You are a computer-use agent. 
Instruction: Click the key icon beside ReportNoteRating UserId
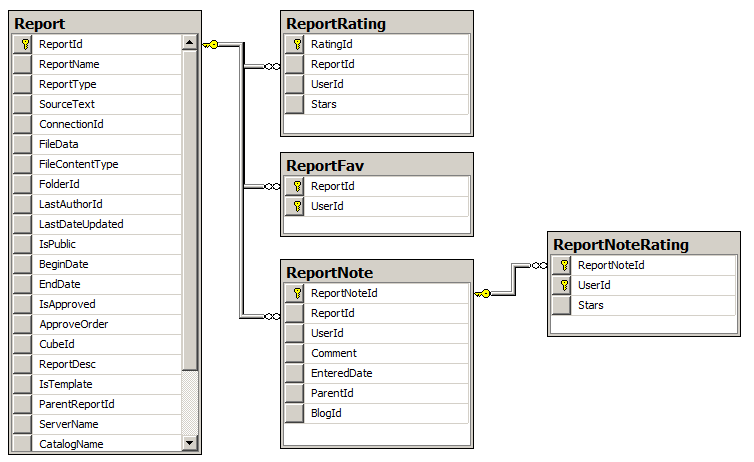pyautogui.click(x=562, y=285)
